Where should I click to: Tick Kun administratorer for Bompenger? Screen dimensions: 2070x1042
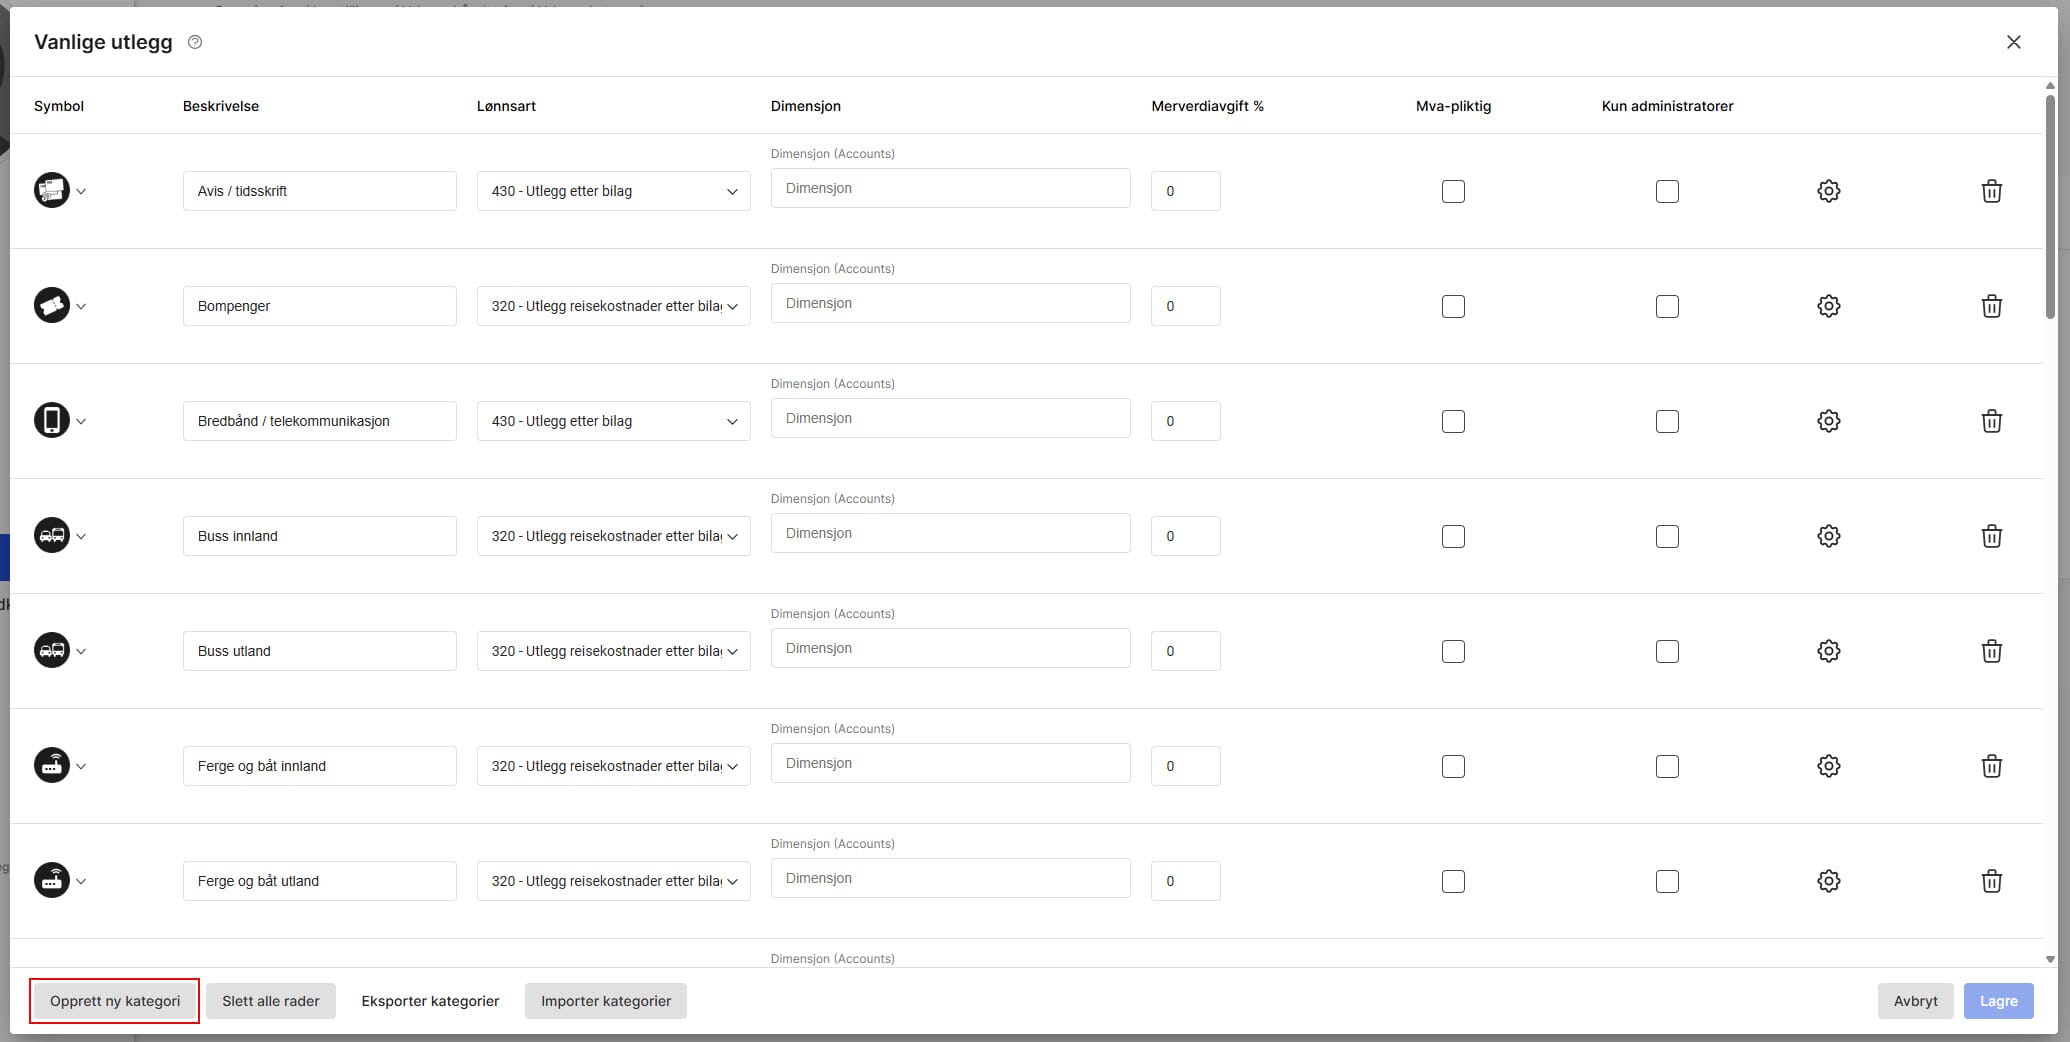point(1667,306)
